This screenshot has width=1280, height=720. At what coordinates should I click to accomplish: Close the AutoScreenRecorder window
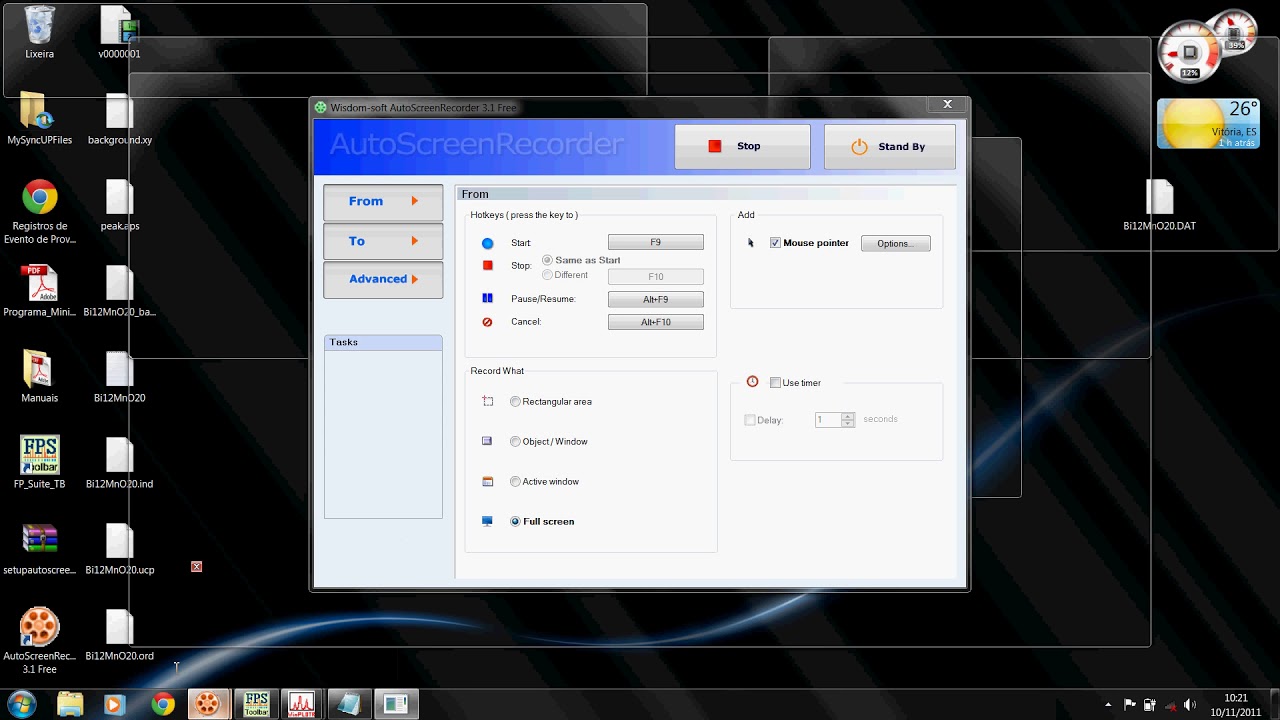[x=947, y=104]
